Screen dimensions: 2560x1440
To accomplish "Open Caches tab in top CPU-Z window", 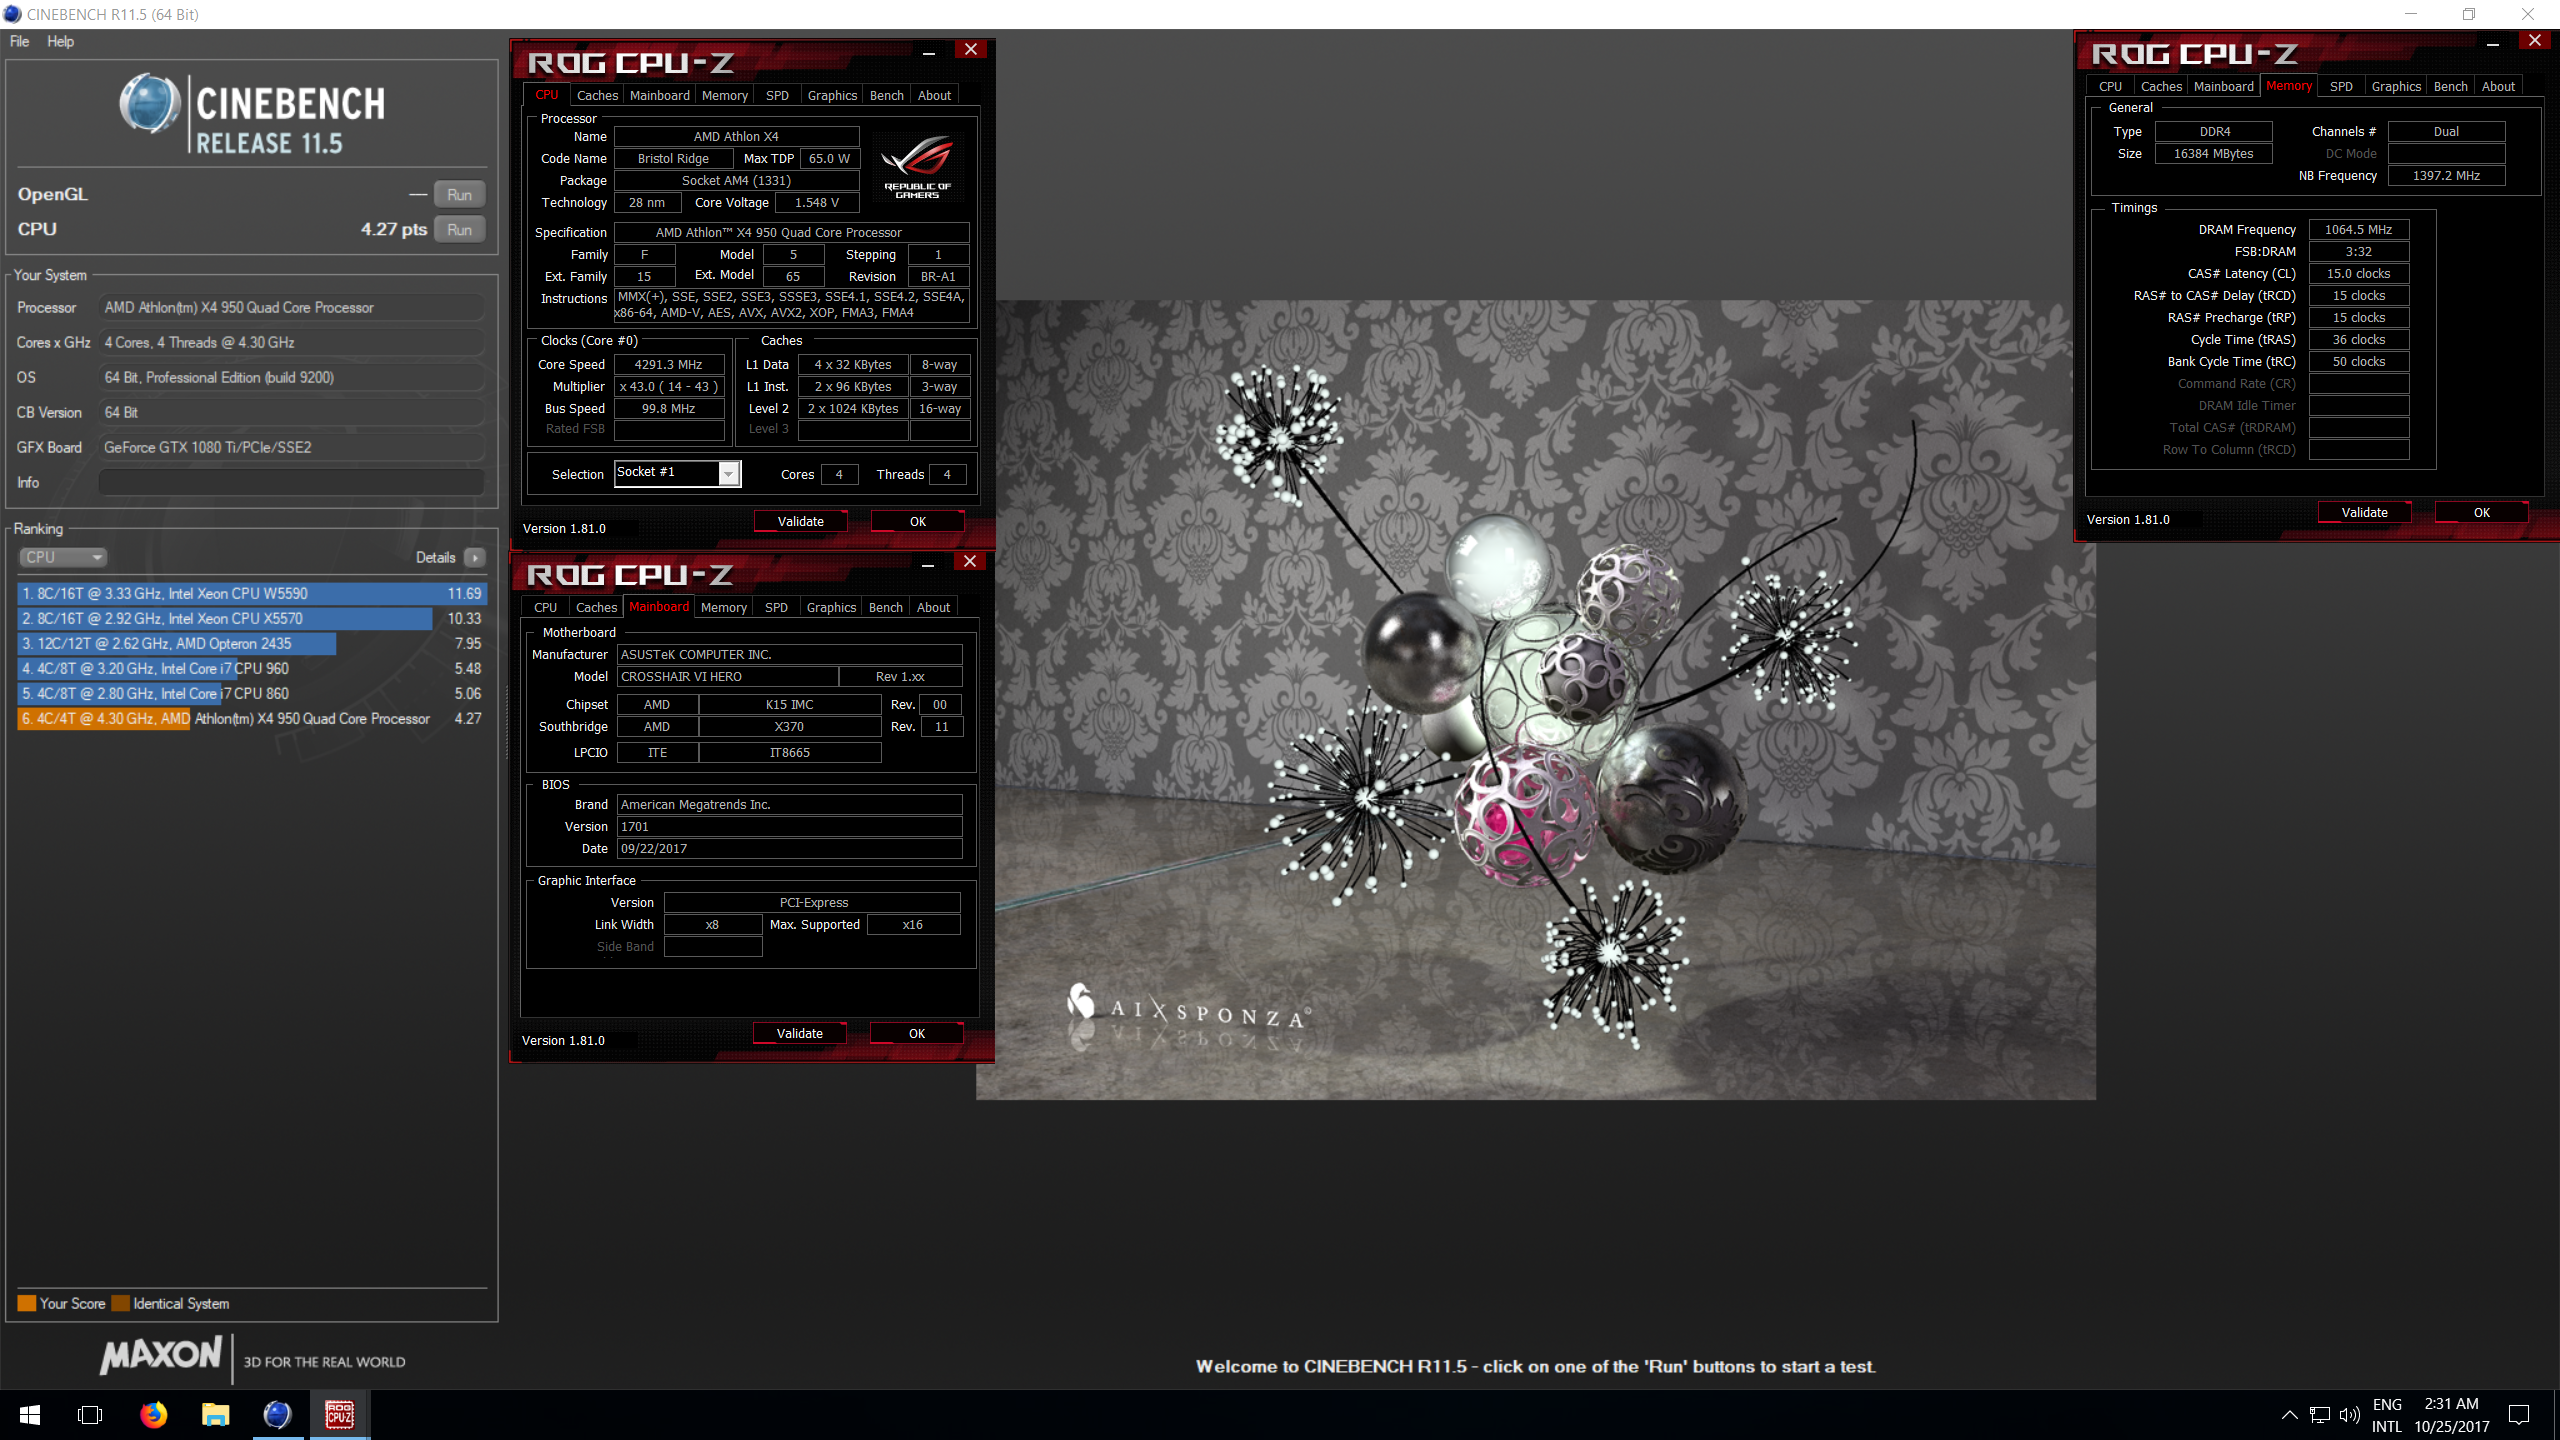I will (x=597, y=95).
